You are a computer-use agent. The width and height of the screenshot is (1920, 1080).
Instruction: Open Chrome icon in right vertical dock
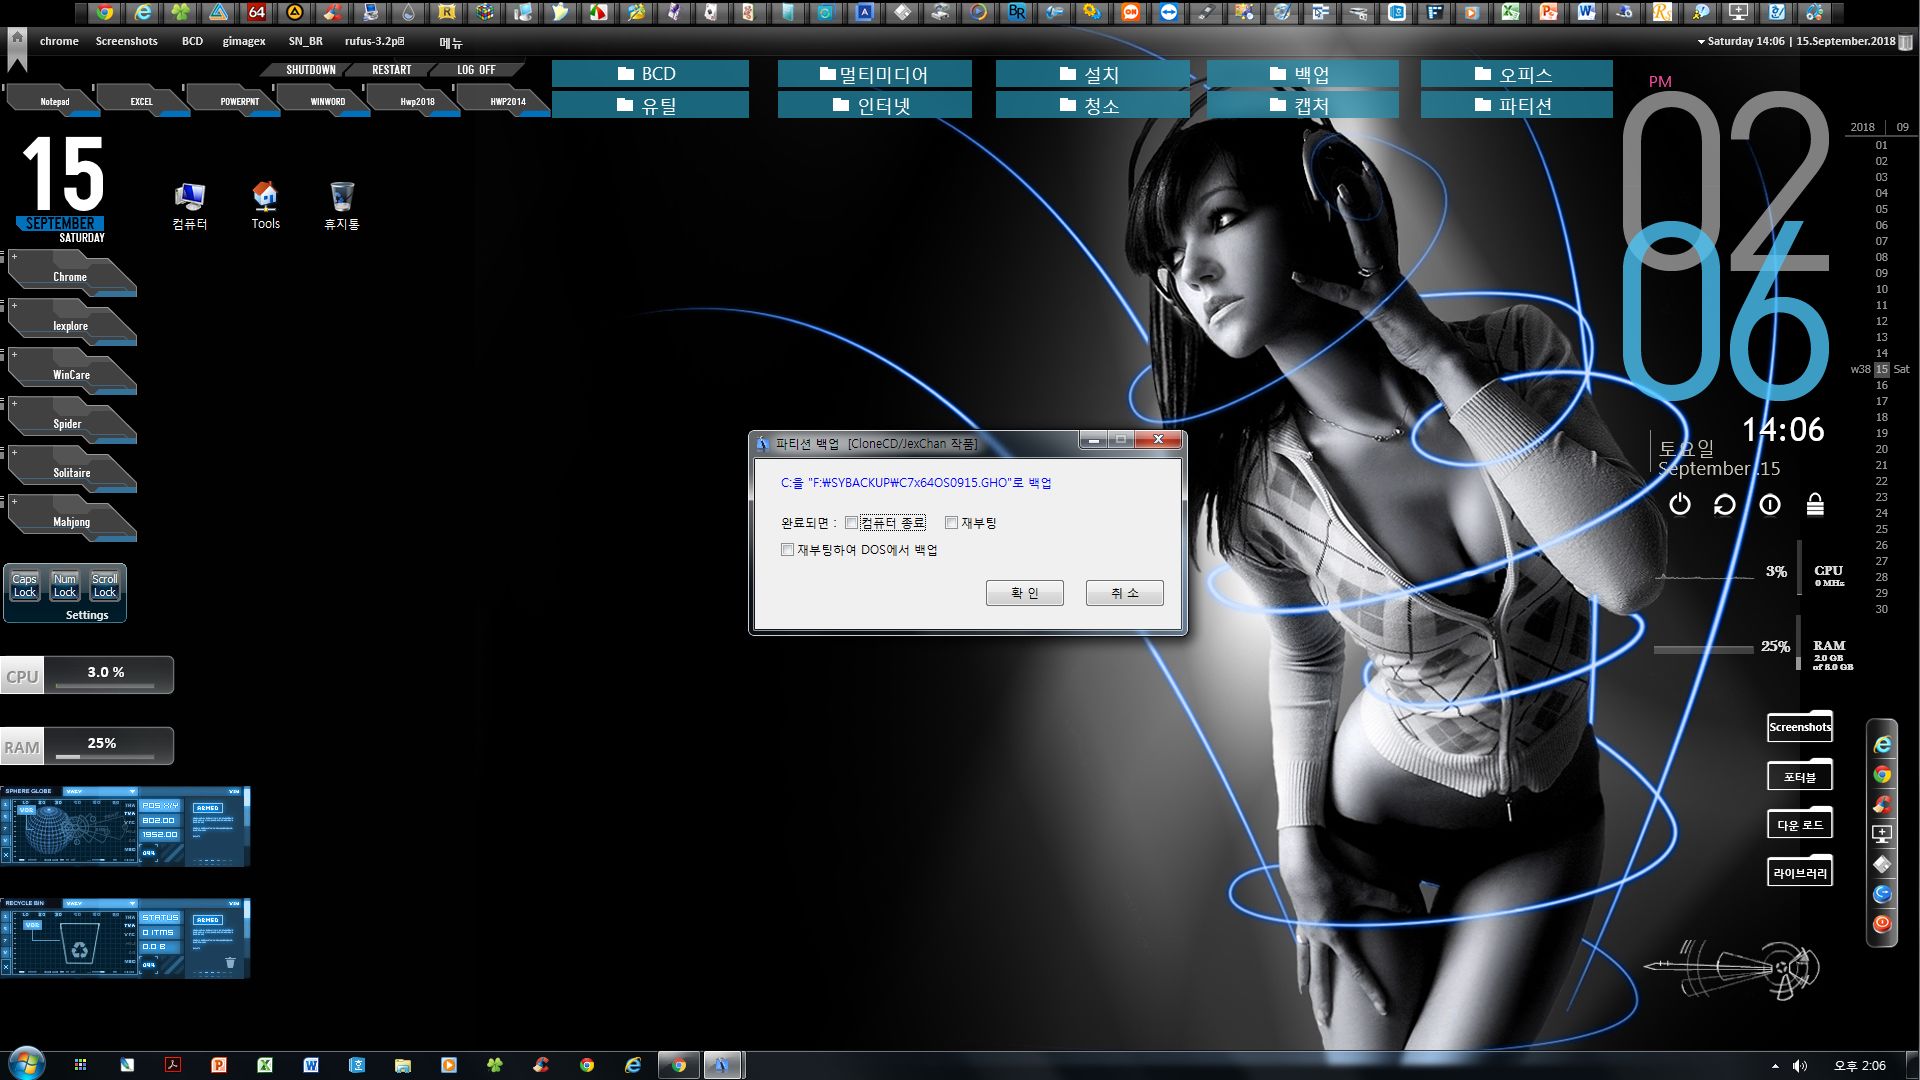1882,775
